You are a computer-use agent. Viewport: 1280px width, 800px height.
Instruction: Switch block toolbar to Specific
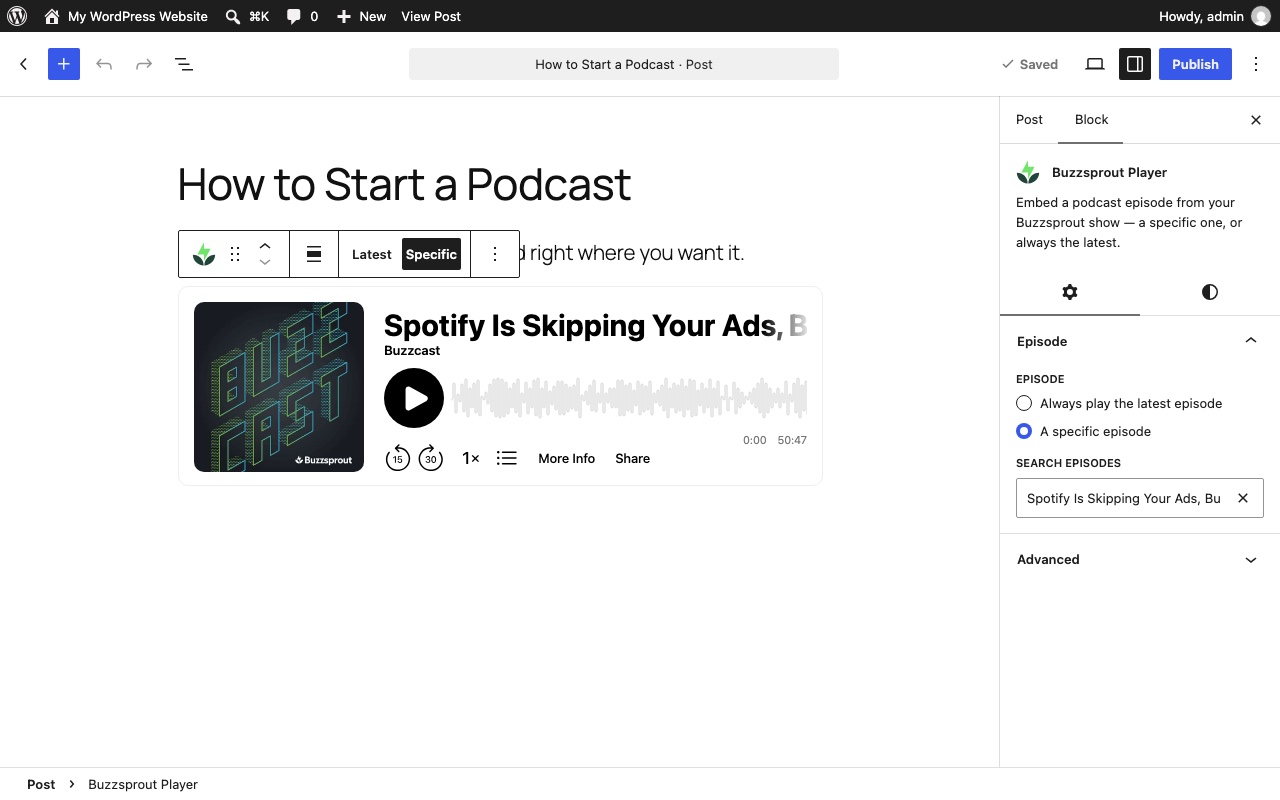point(431,254)
